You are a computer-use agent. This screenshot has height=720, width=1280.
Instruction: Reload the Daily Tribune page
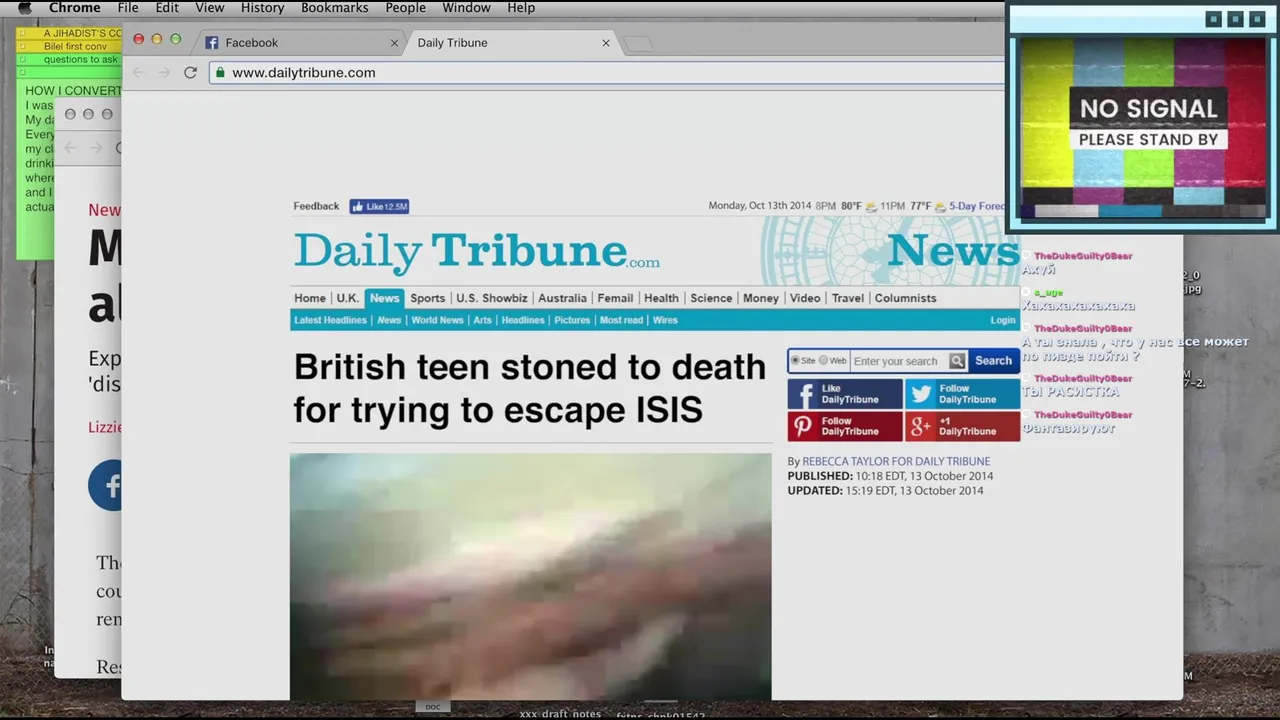tap(190, 73)
